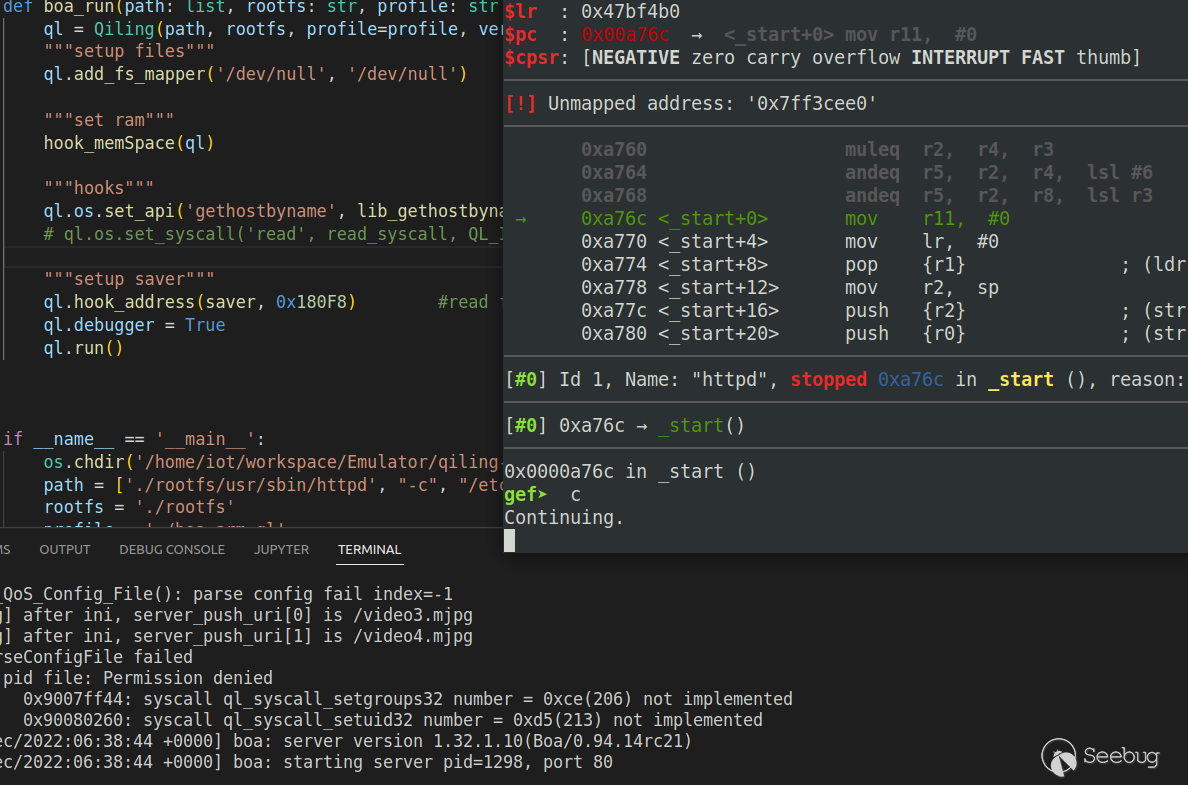This screenshot has width=1188, height=785.
Task: Select the DEBUG CONSOLE tab
Action: (x=172, y=550)
